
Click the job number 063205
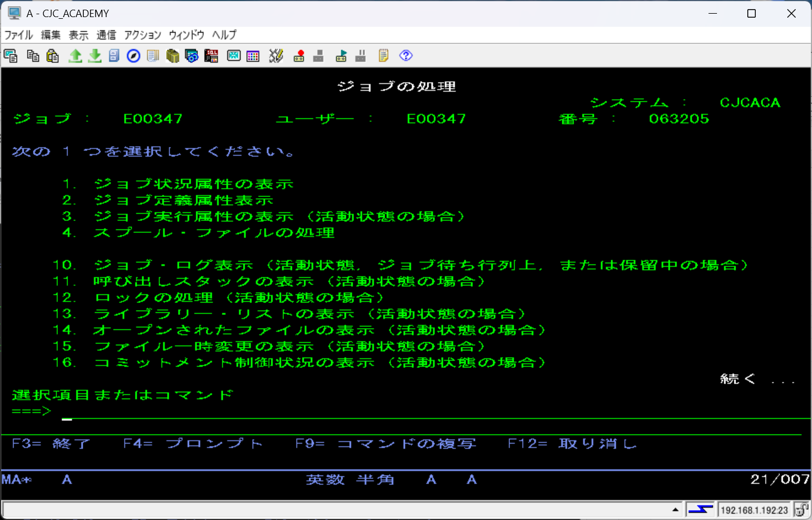click(x=679, y=119)
